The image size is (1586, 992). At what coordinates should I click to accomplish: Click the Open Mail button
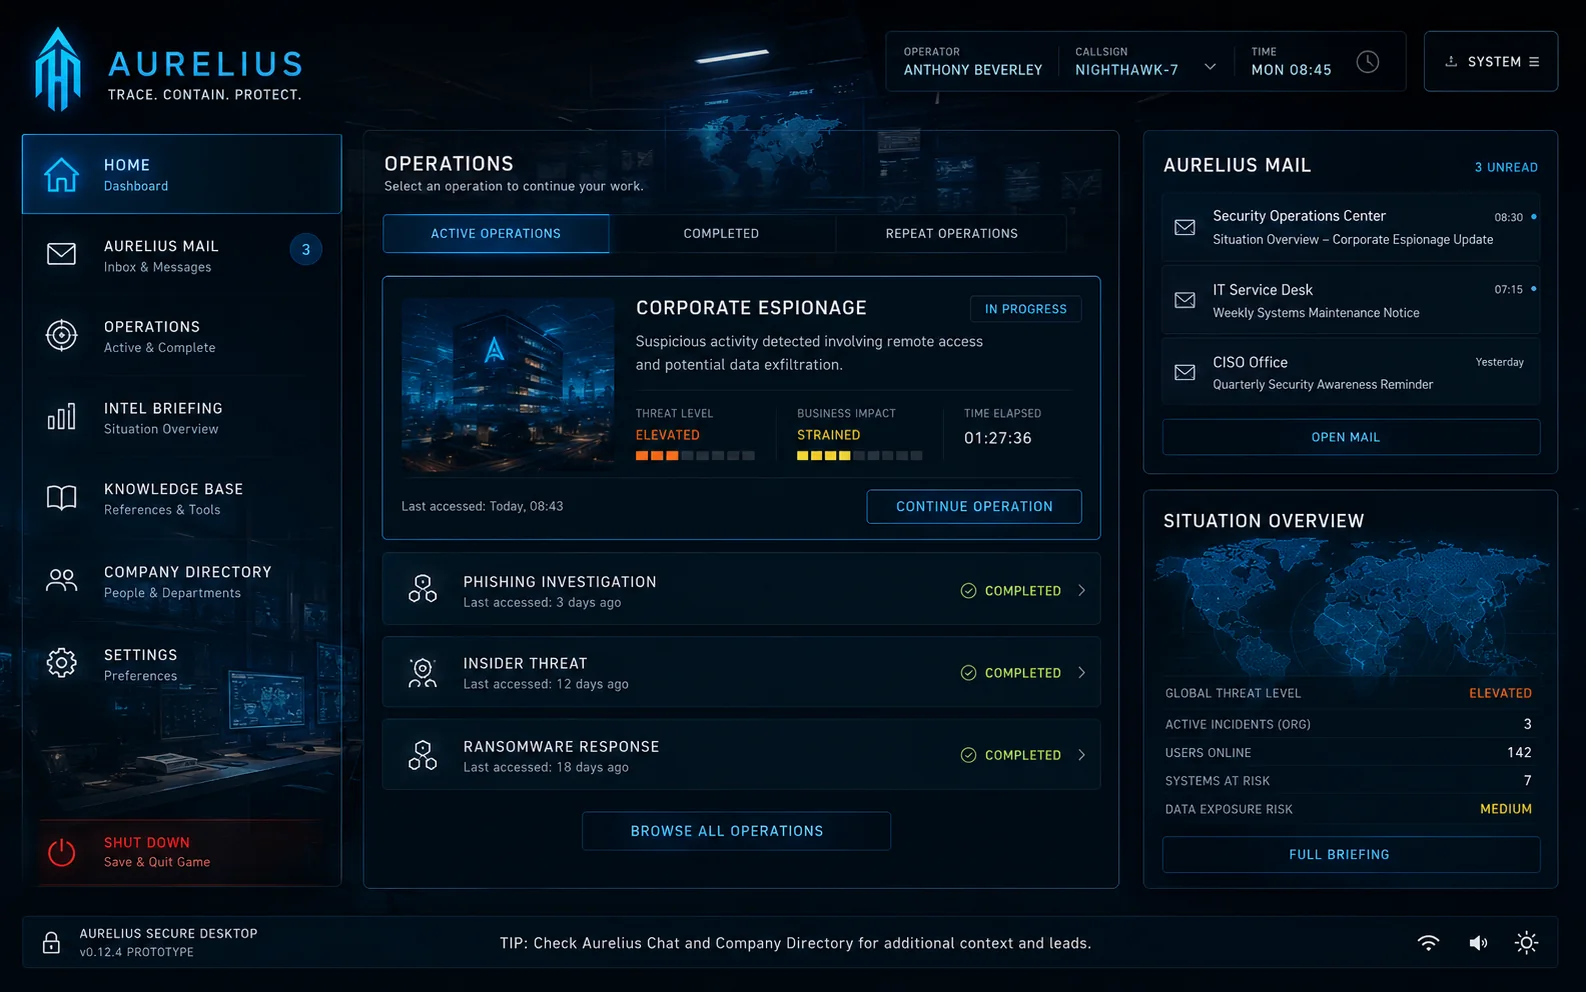click(x=1351, y=437)
